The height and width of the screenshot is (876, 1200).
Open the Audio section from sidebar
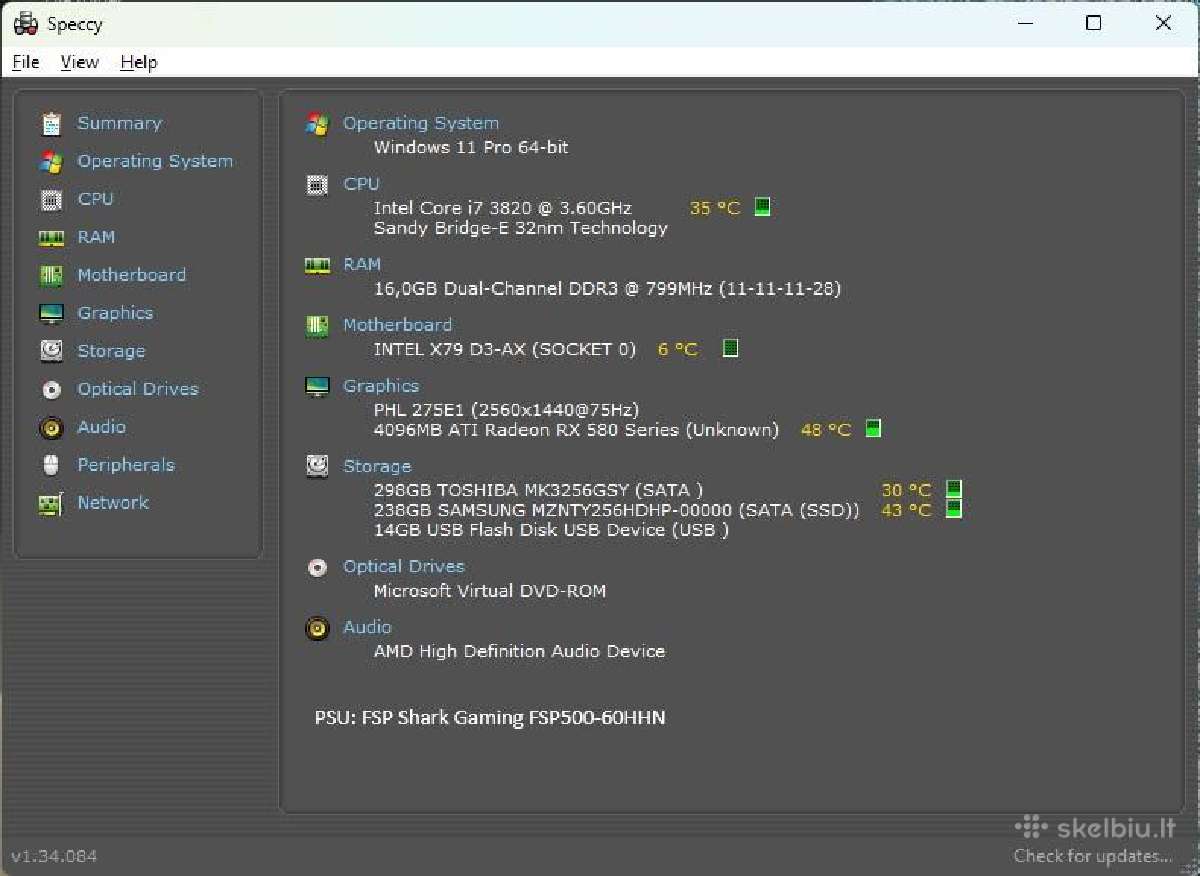(x=102, y=427)
